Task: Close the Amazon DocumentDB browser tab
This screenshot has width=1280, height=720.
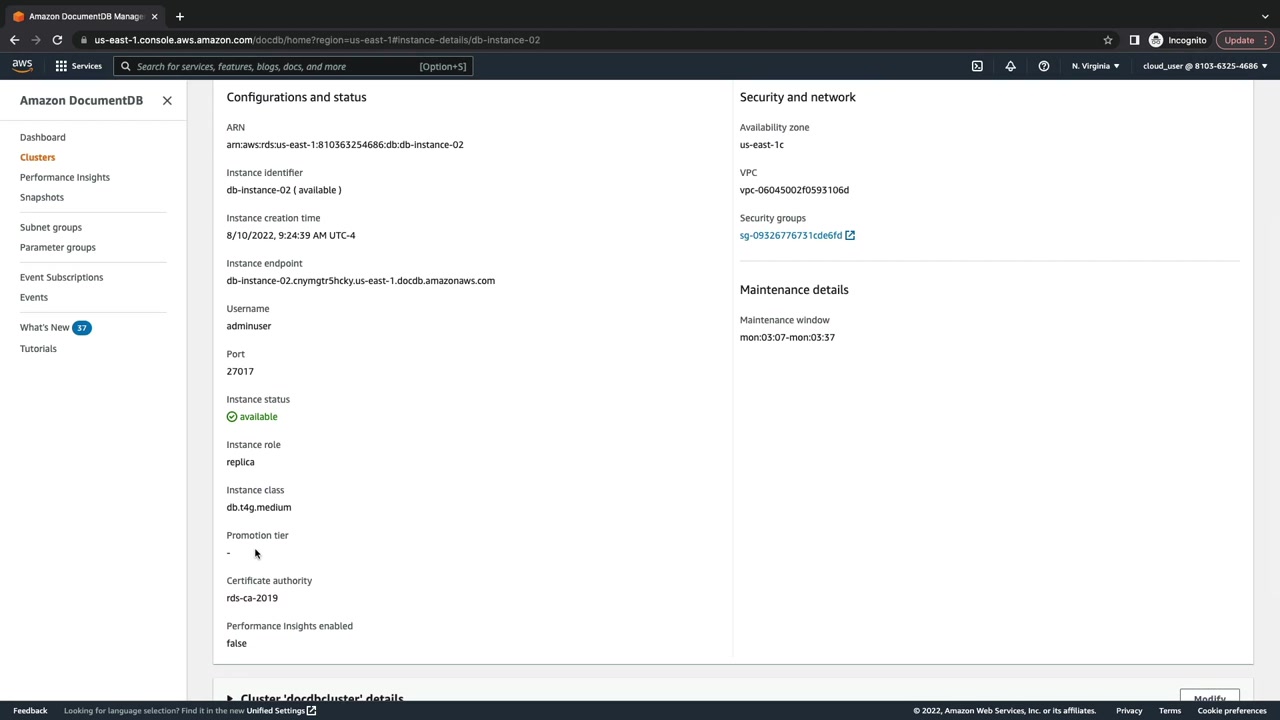Action: pos(154,16)
